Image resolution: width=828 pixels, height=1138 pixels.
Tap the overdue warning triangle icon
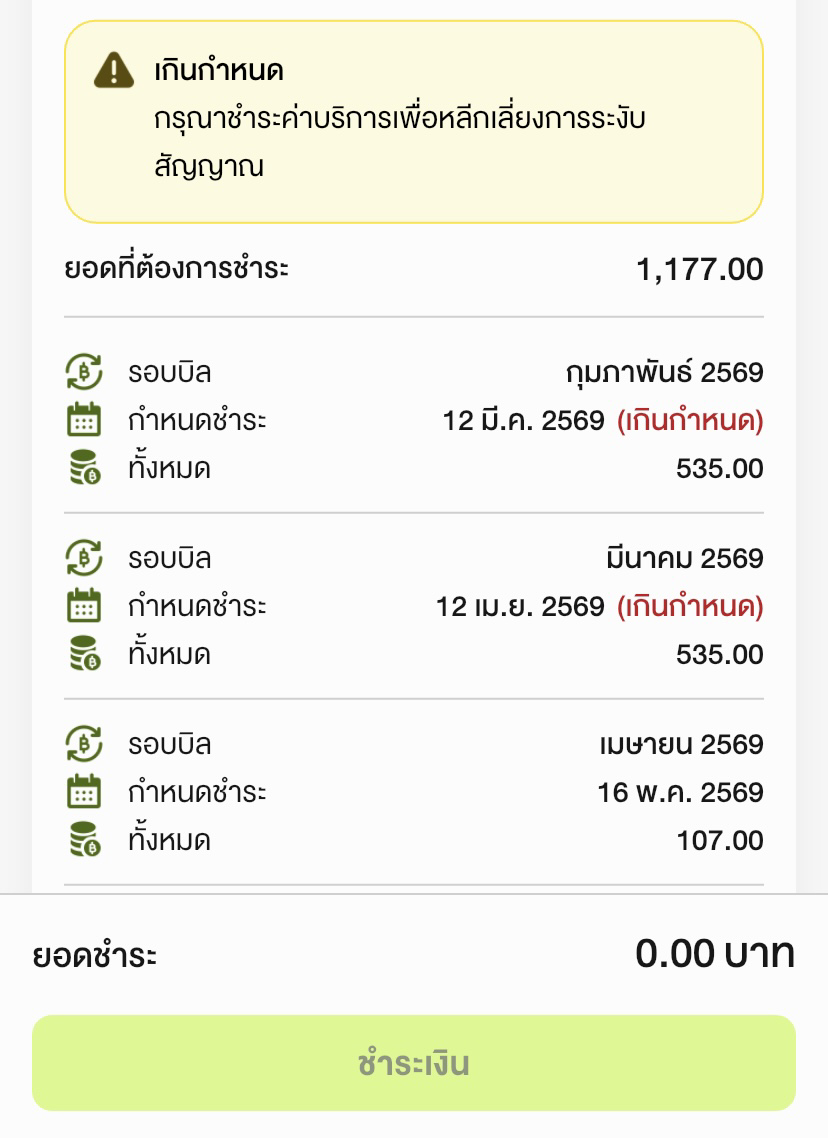point(114,70)
